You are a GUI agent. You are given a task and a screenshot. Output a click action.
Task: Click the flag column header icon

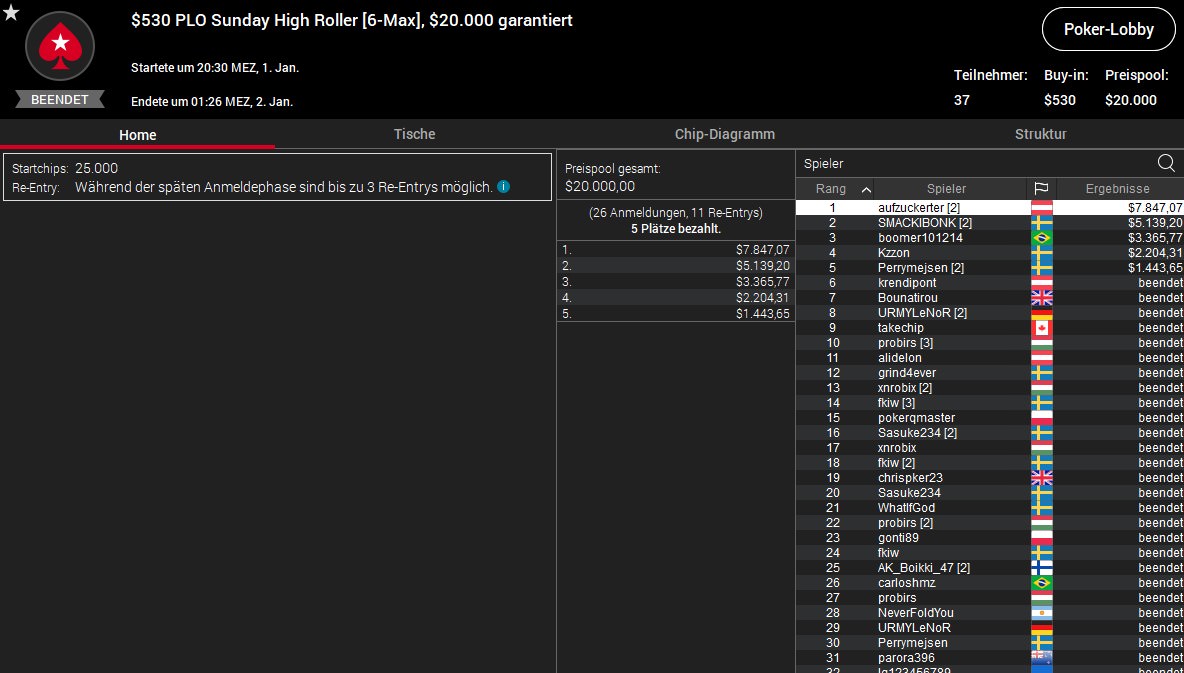point(1041,189)
